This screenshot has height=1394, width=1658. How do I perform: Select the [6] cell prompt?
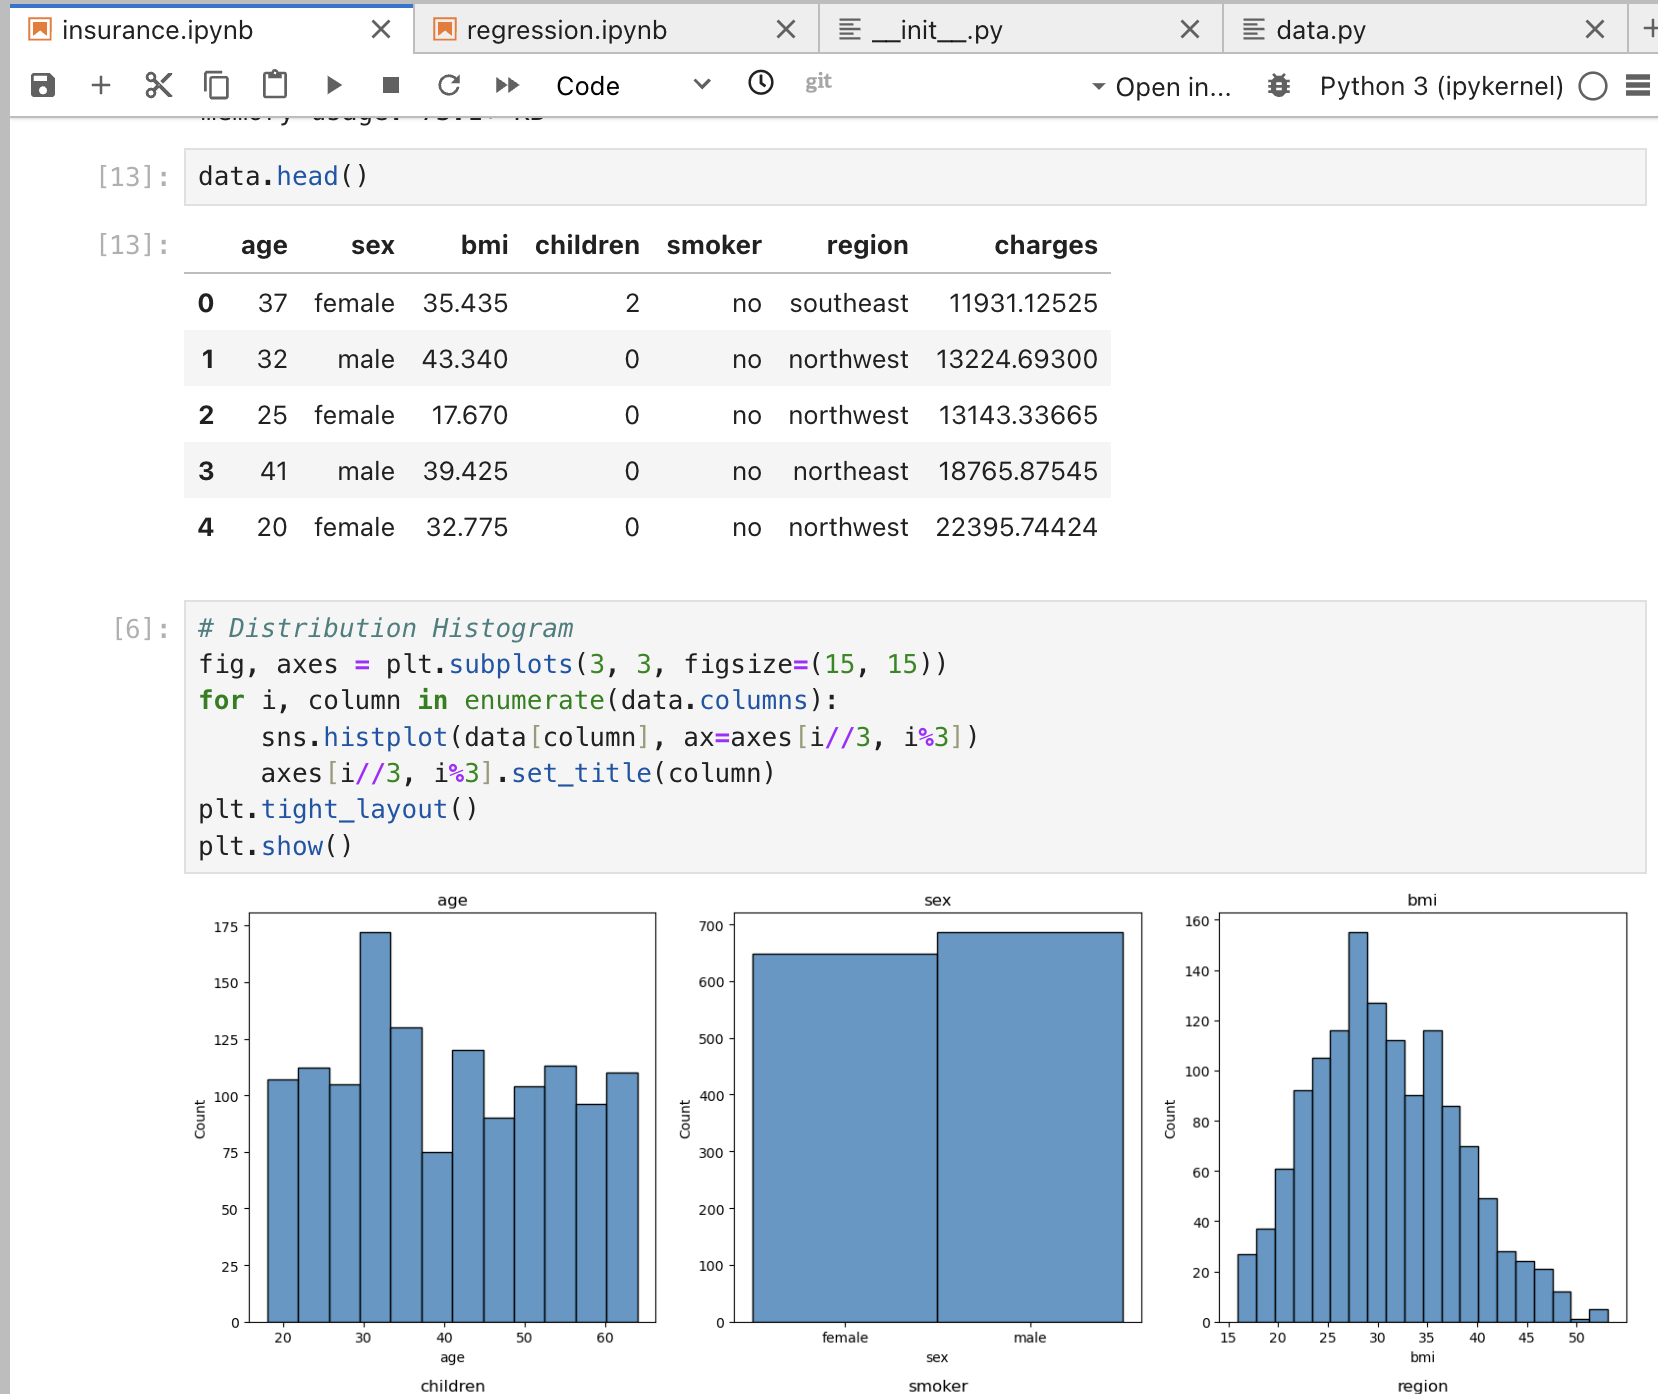click(x=141, y=629)
